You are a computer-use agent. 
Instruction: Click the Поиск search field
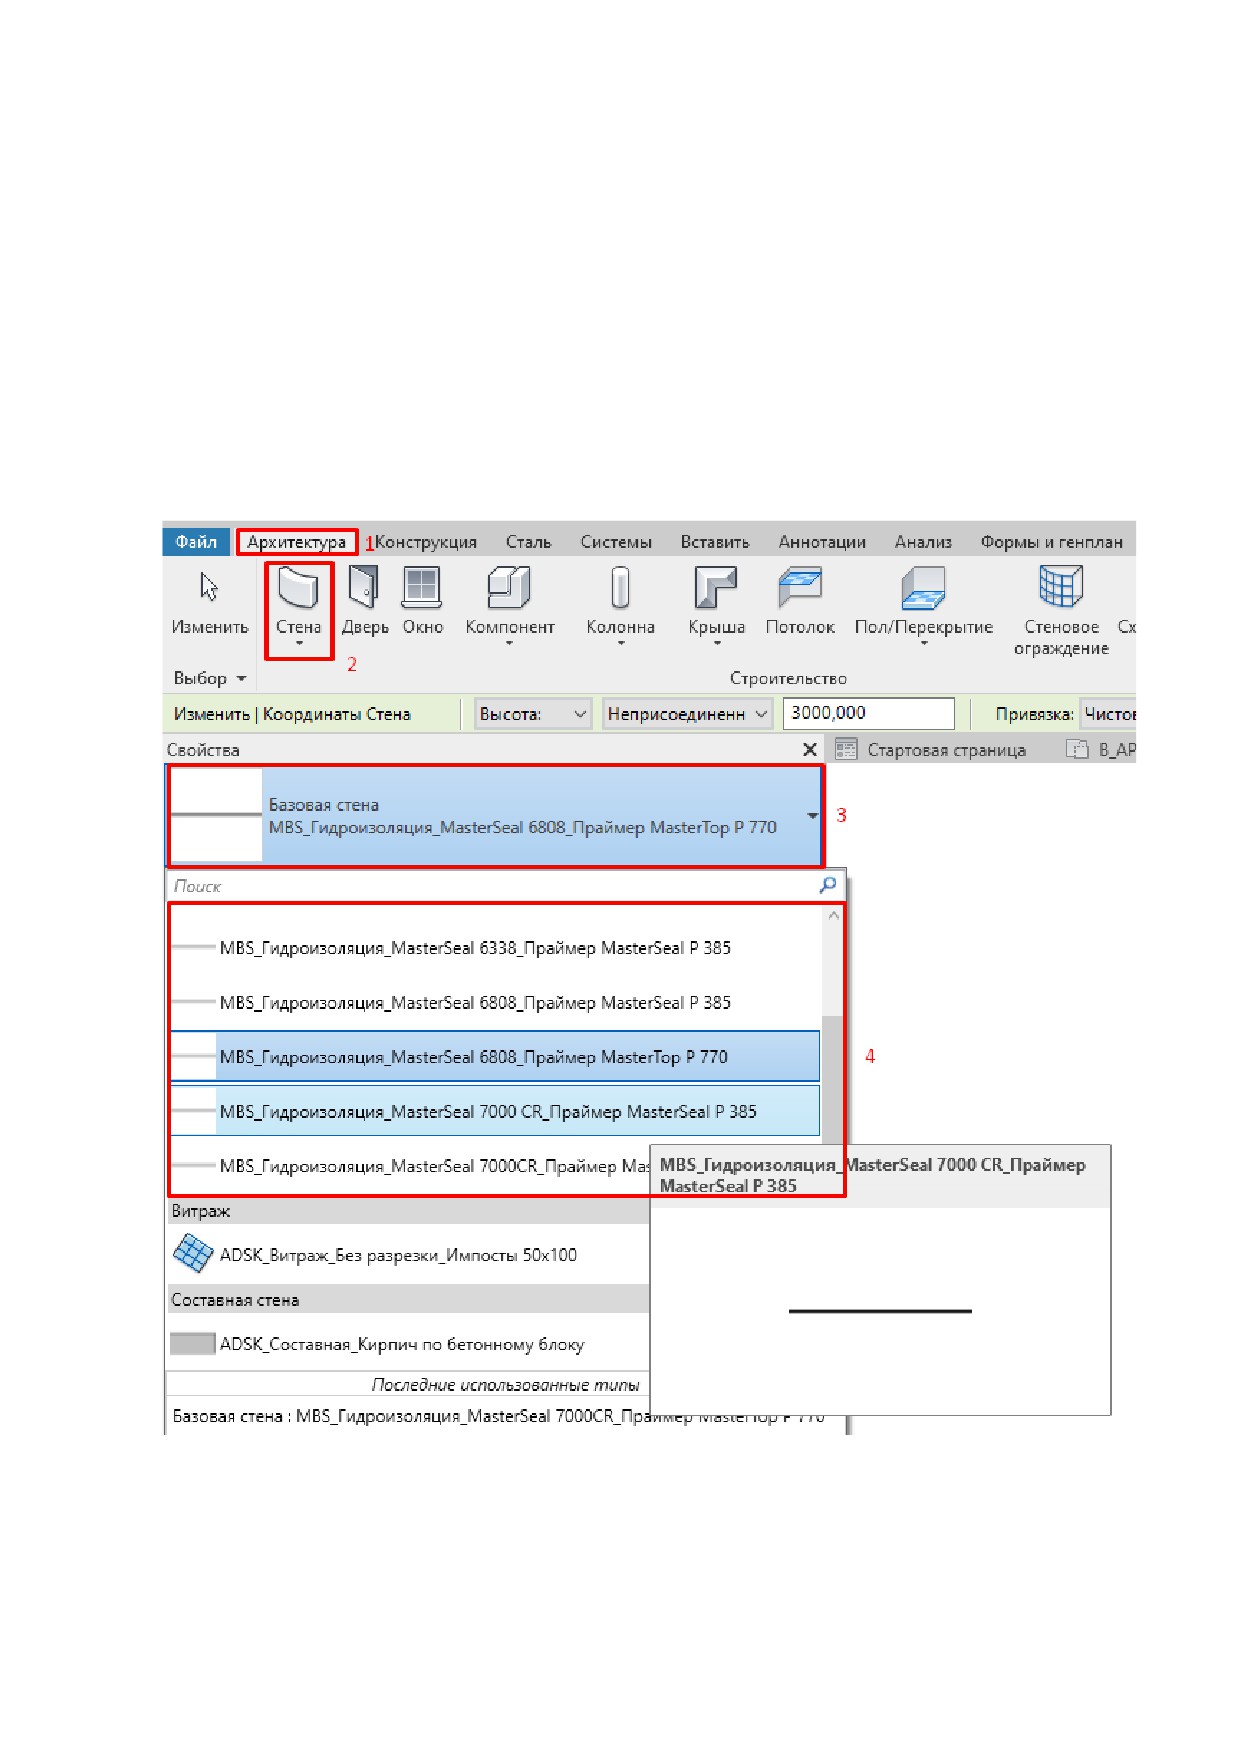(494, 885)
